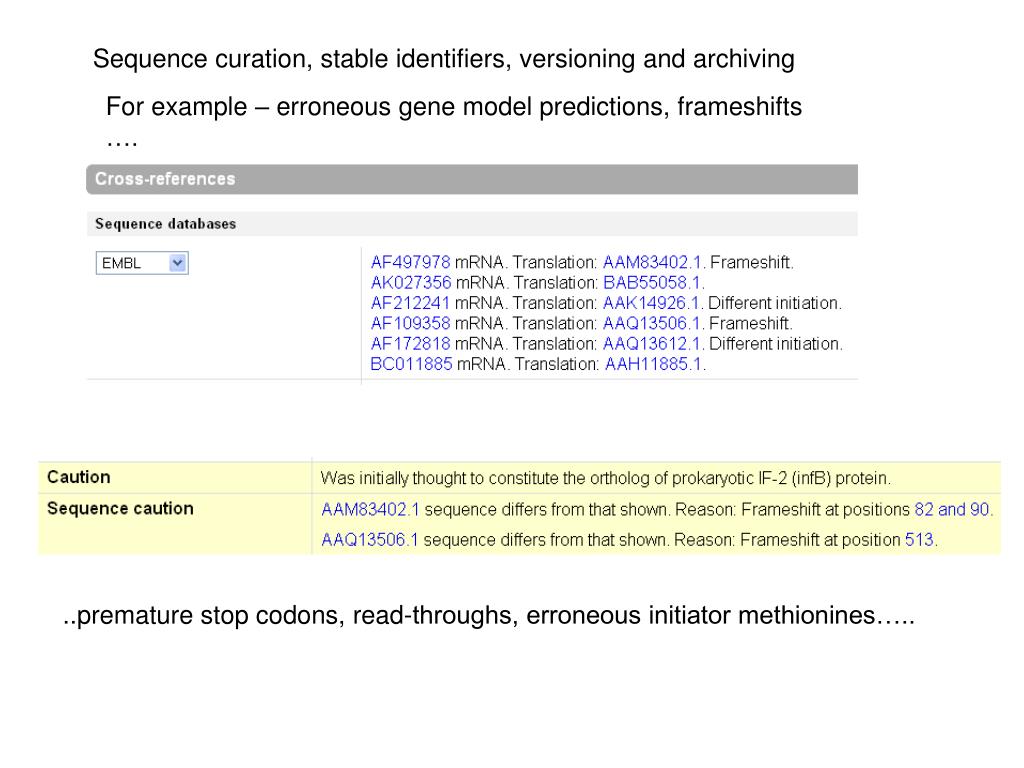Open the EMBL database dropdown
This screenshot has width=1024, height=768.
142,263
